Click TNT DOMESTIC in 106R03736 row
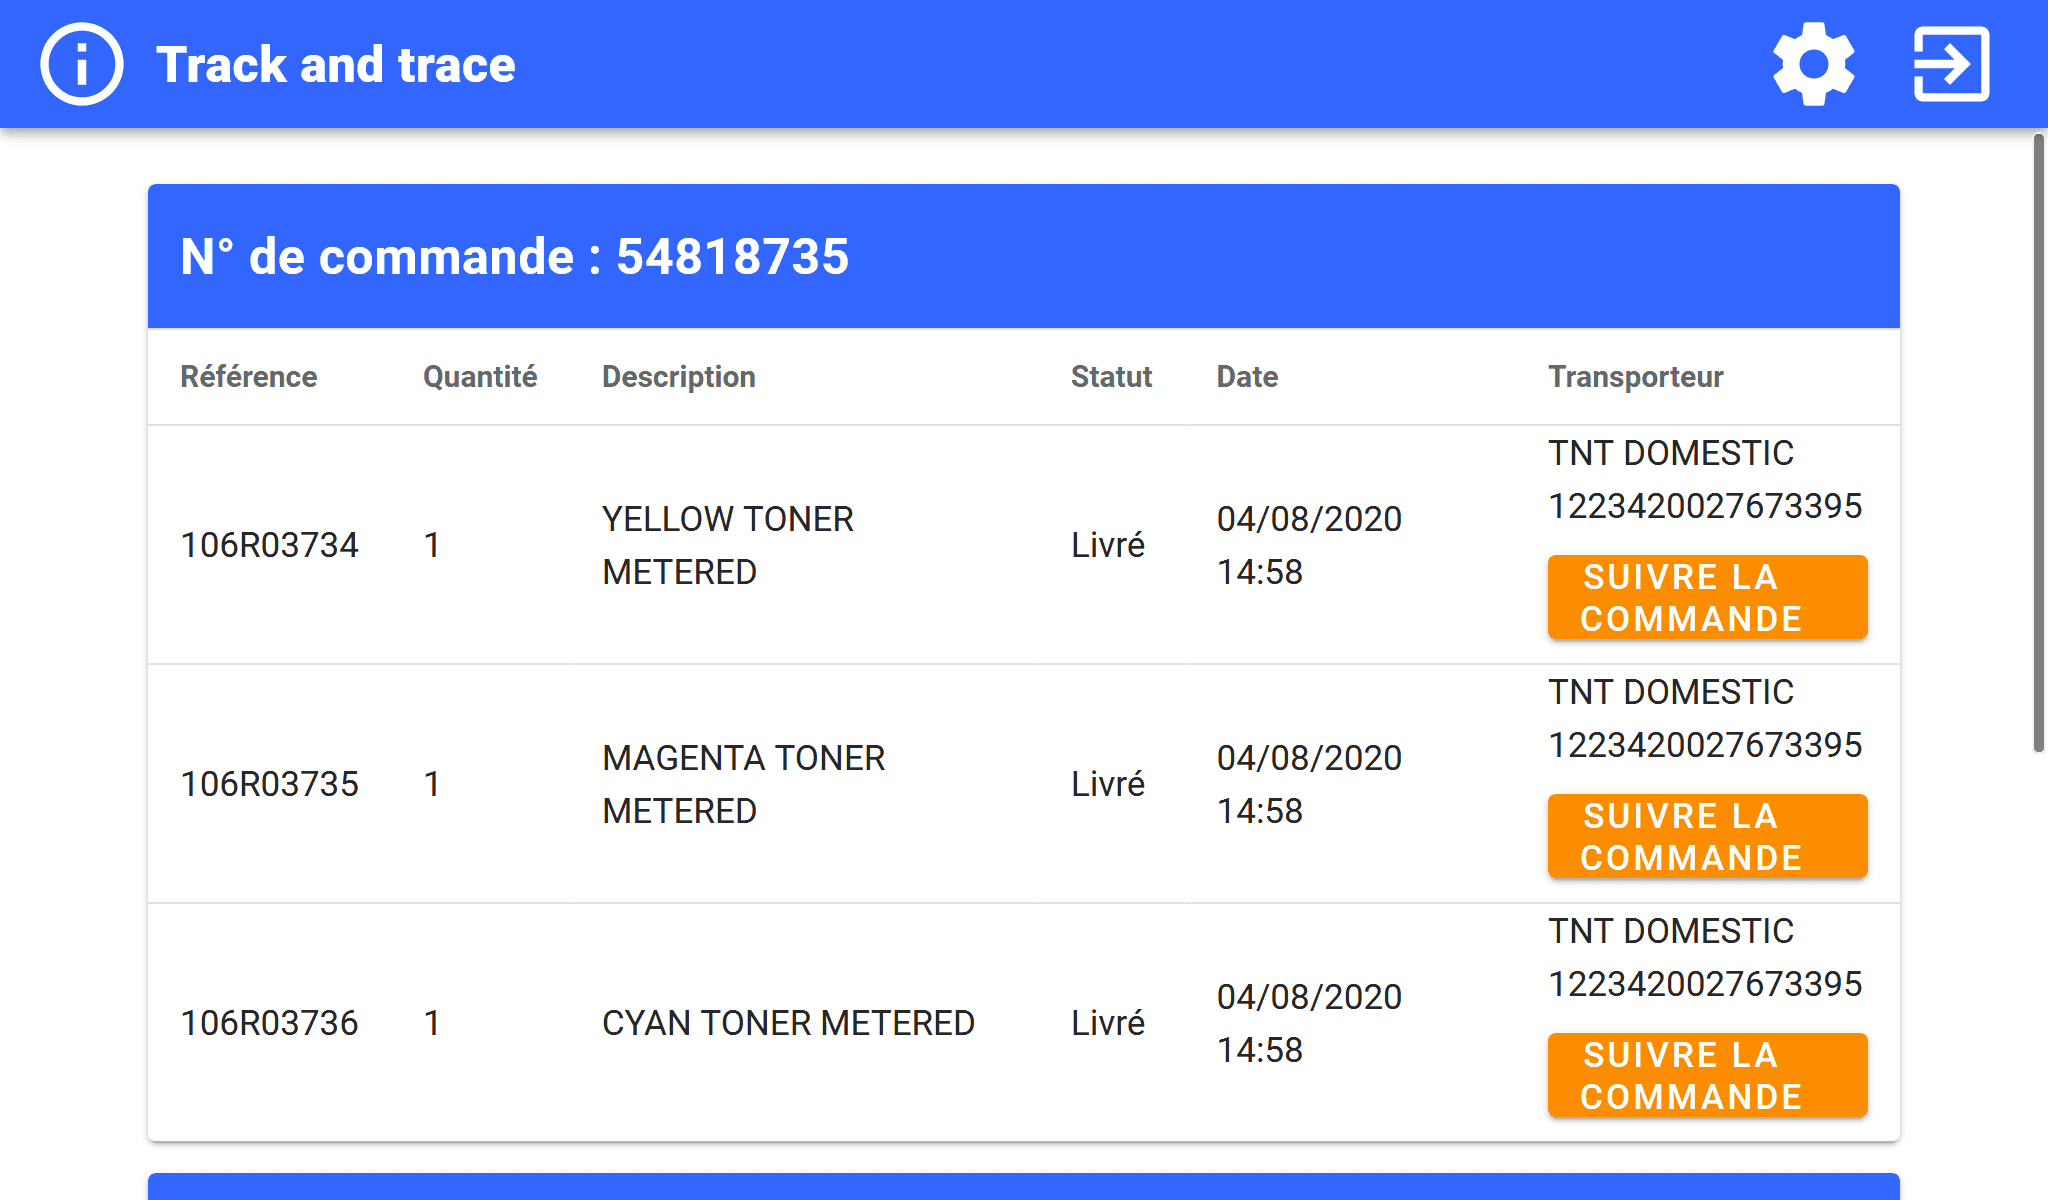This screenshot has height=1200, width=2048. coord(1671,931)
